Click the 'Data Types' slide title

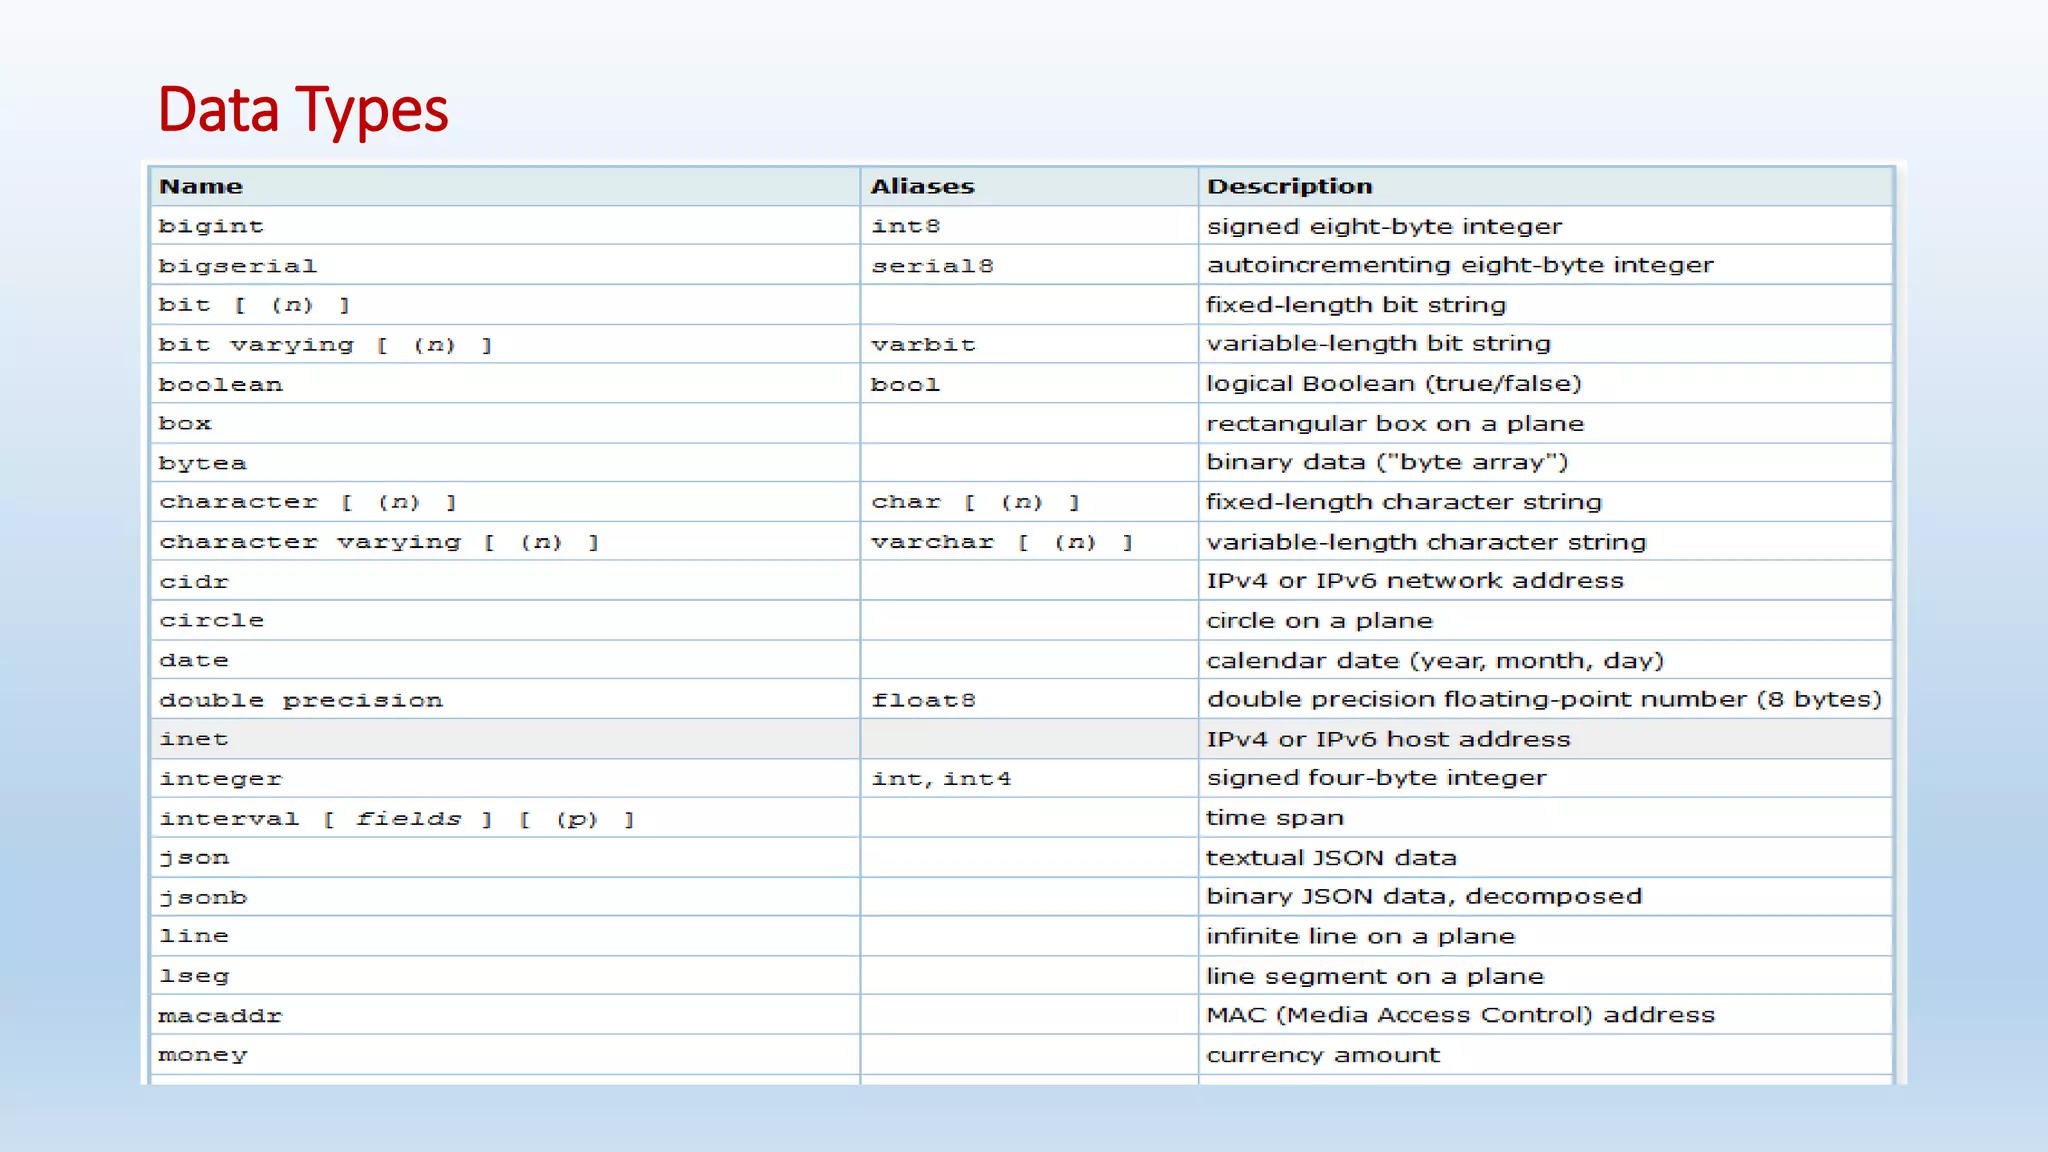coord(303,109)
